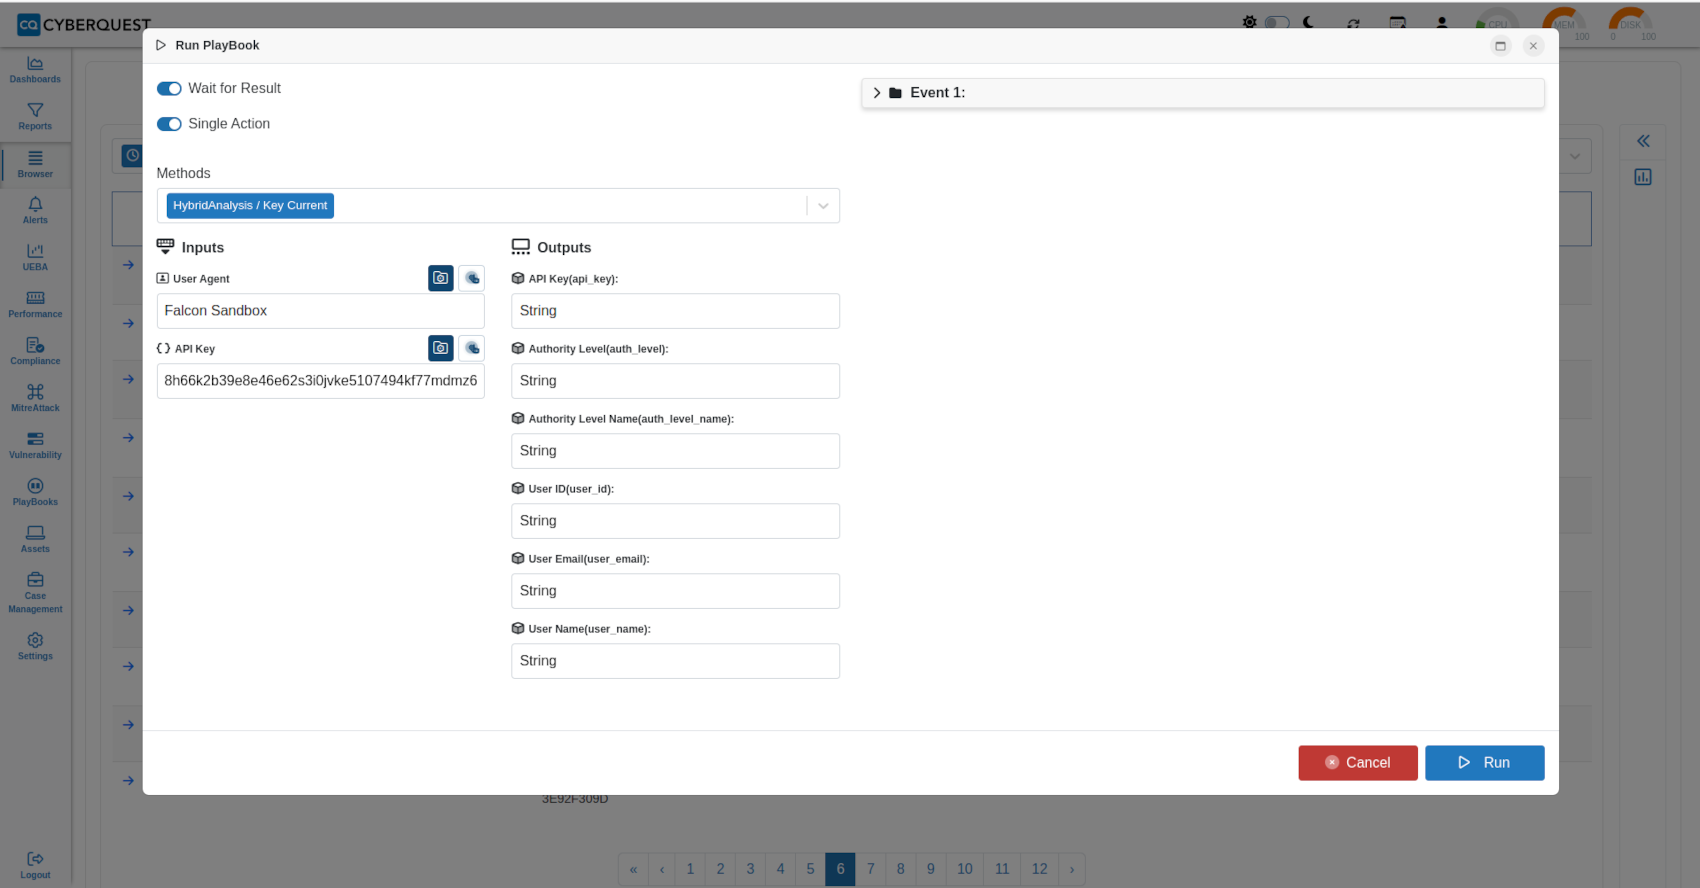Viewport: 1700px width, 888px height.
Task: Open Dashboards in the left sidebar
Action: [35, 70]
